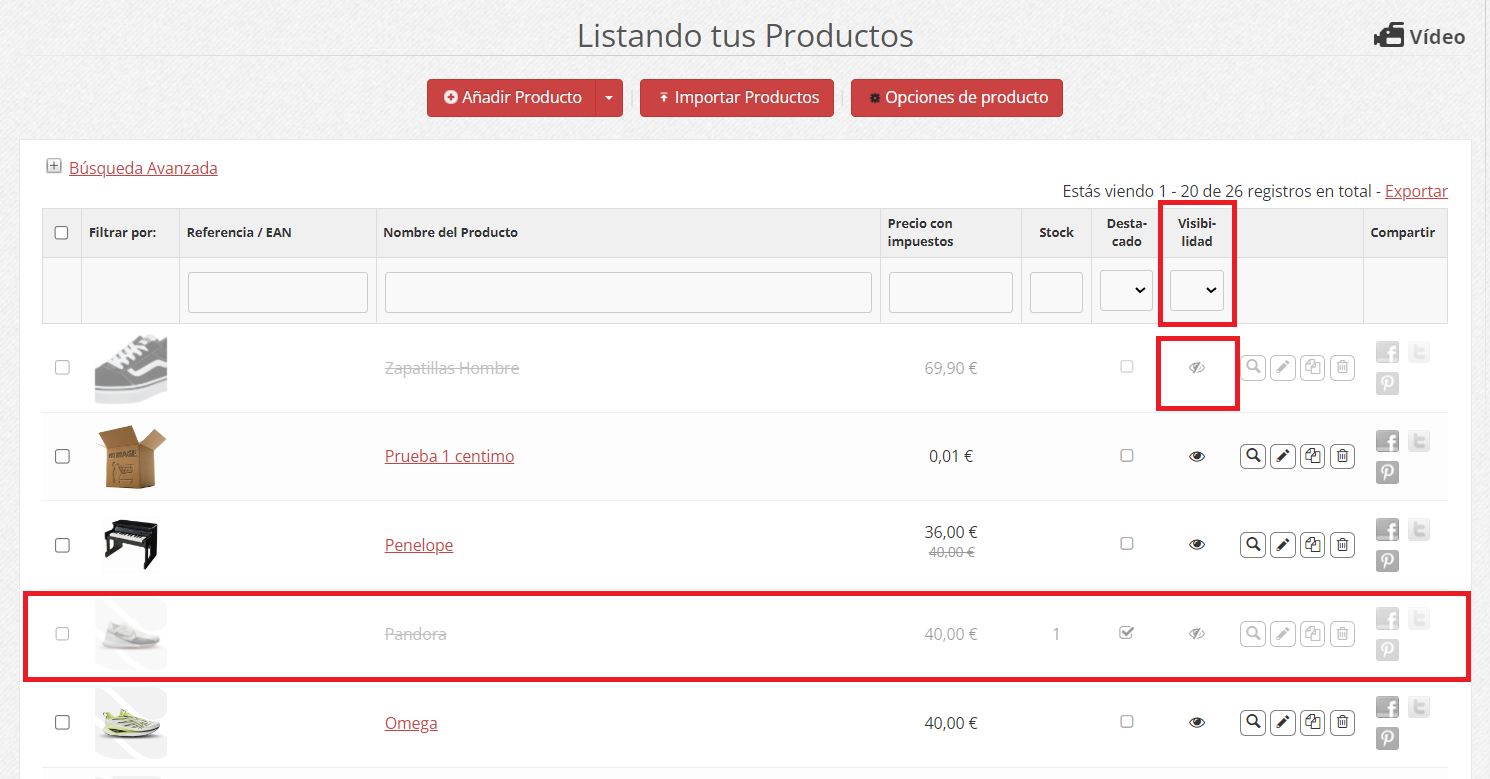This screenshot has width=1490, height=779.
Task: Delete Penelope with the trash icon
Action: pyautogui.click(x=1342, y=544)
